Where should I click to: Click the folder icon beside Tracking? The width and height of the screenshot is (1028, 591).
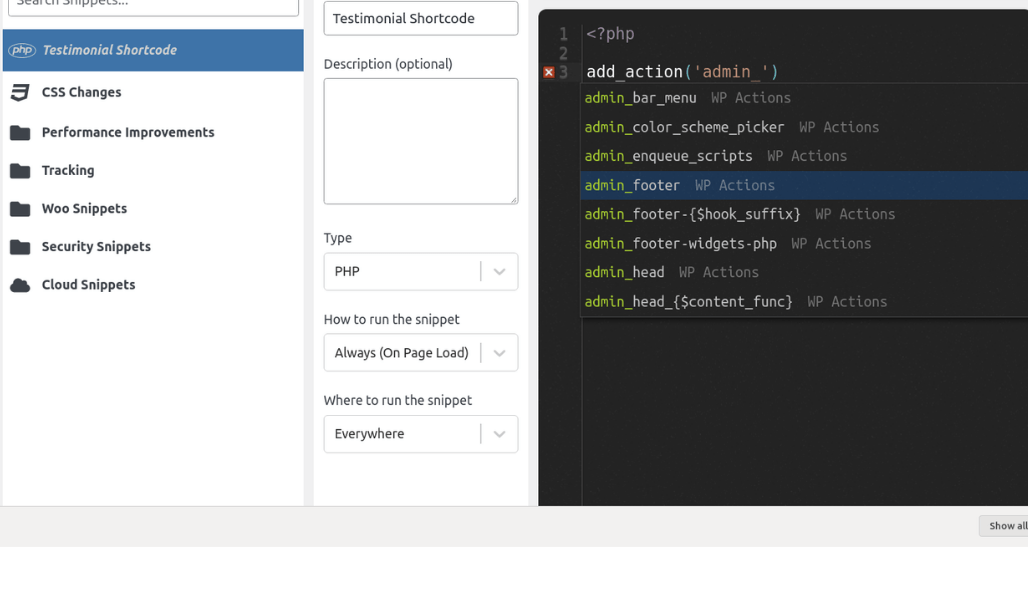click(20, 170)
